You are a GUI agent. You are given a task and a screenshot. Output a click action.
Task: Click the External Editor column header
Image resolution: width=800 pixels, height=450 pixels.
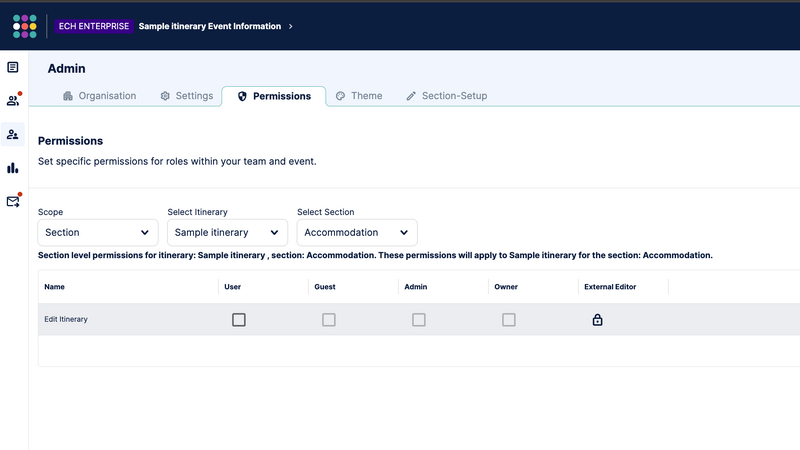pos(610,287)
